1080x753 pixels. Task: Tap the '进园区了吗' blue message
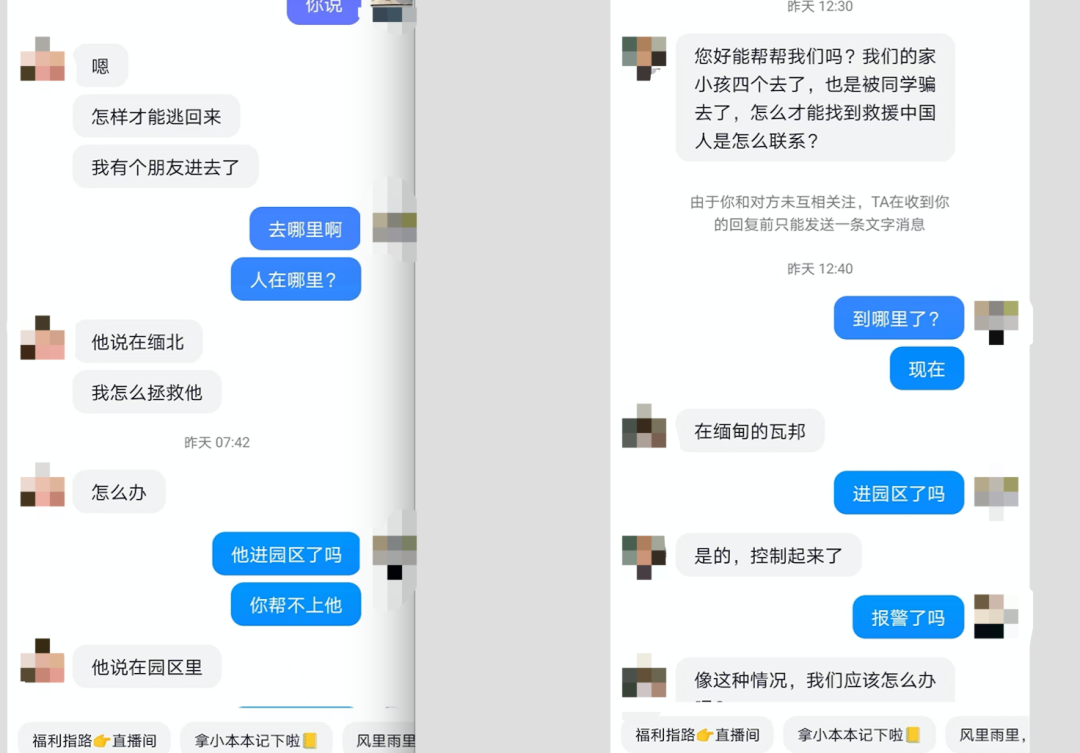coord(899,493)
